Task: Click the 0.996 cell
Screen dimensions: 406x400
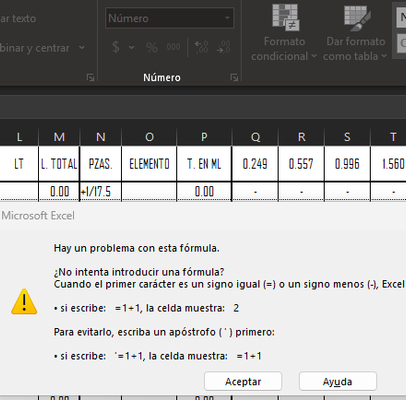Action: pos(347,164)
